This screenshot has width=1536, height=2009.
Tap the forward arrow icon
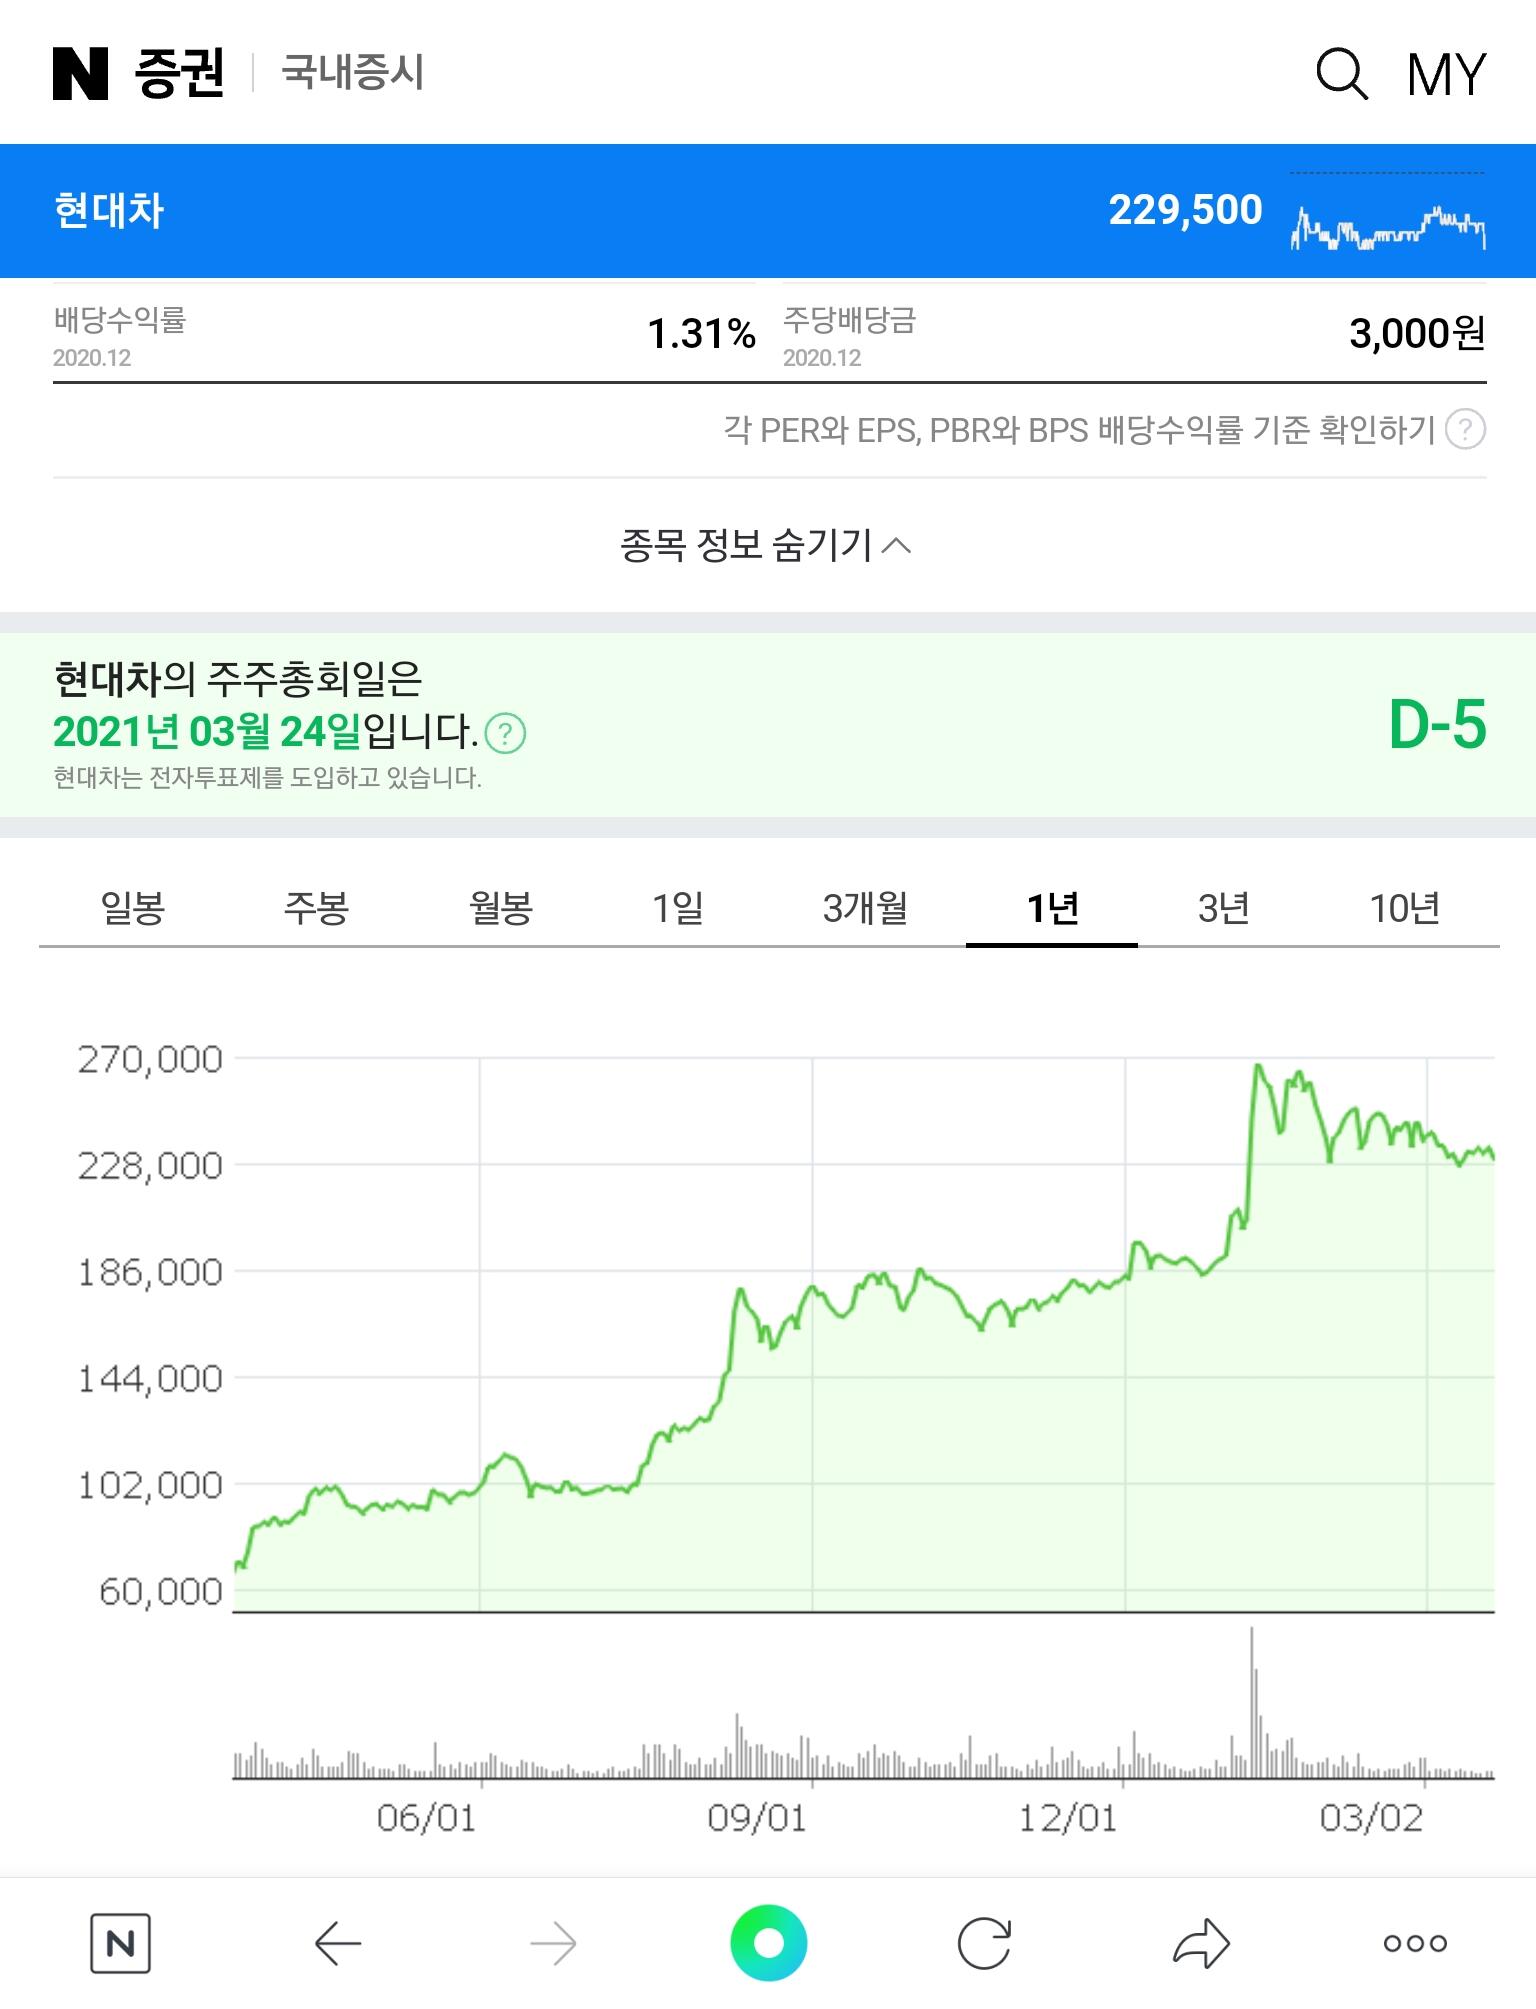553,1943
